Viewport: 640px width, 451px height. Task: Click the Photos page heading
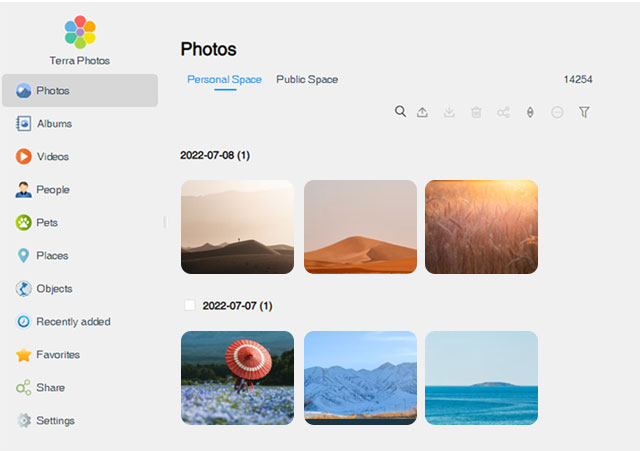tap(209, 49)
